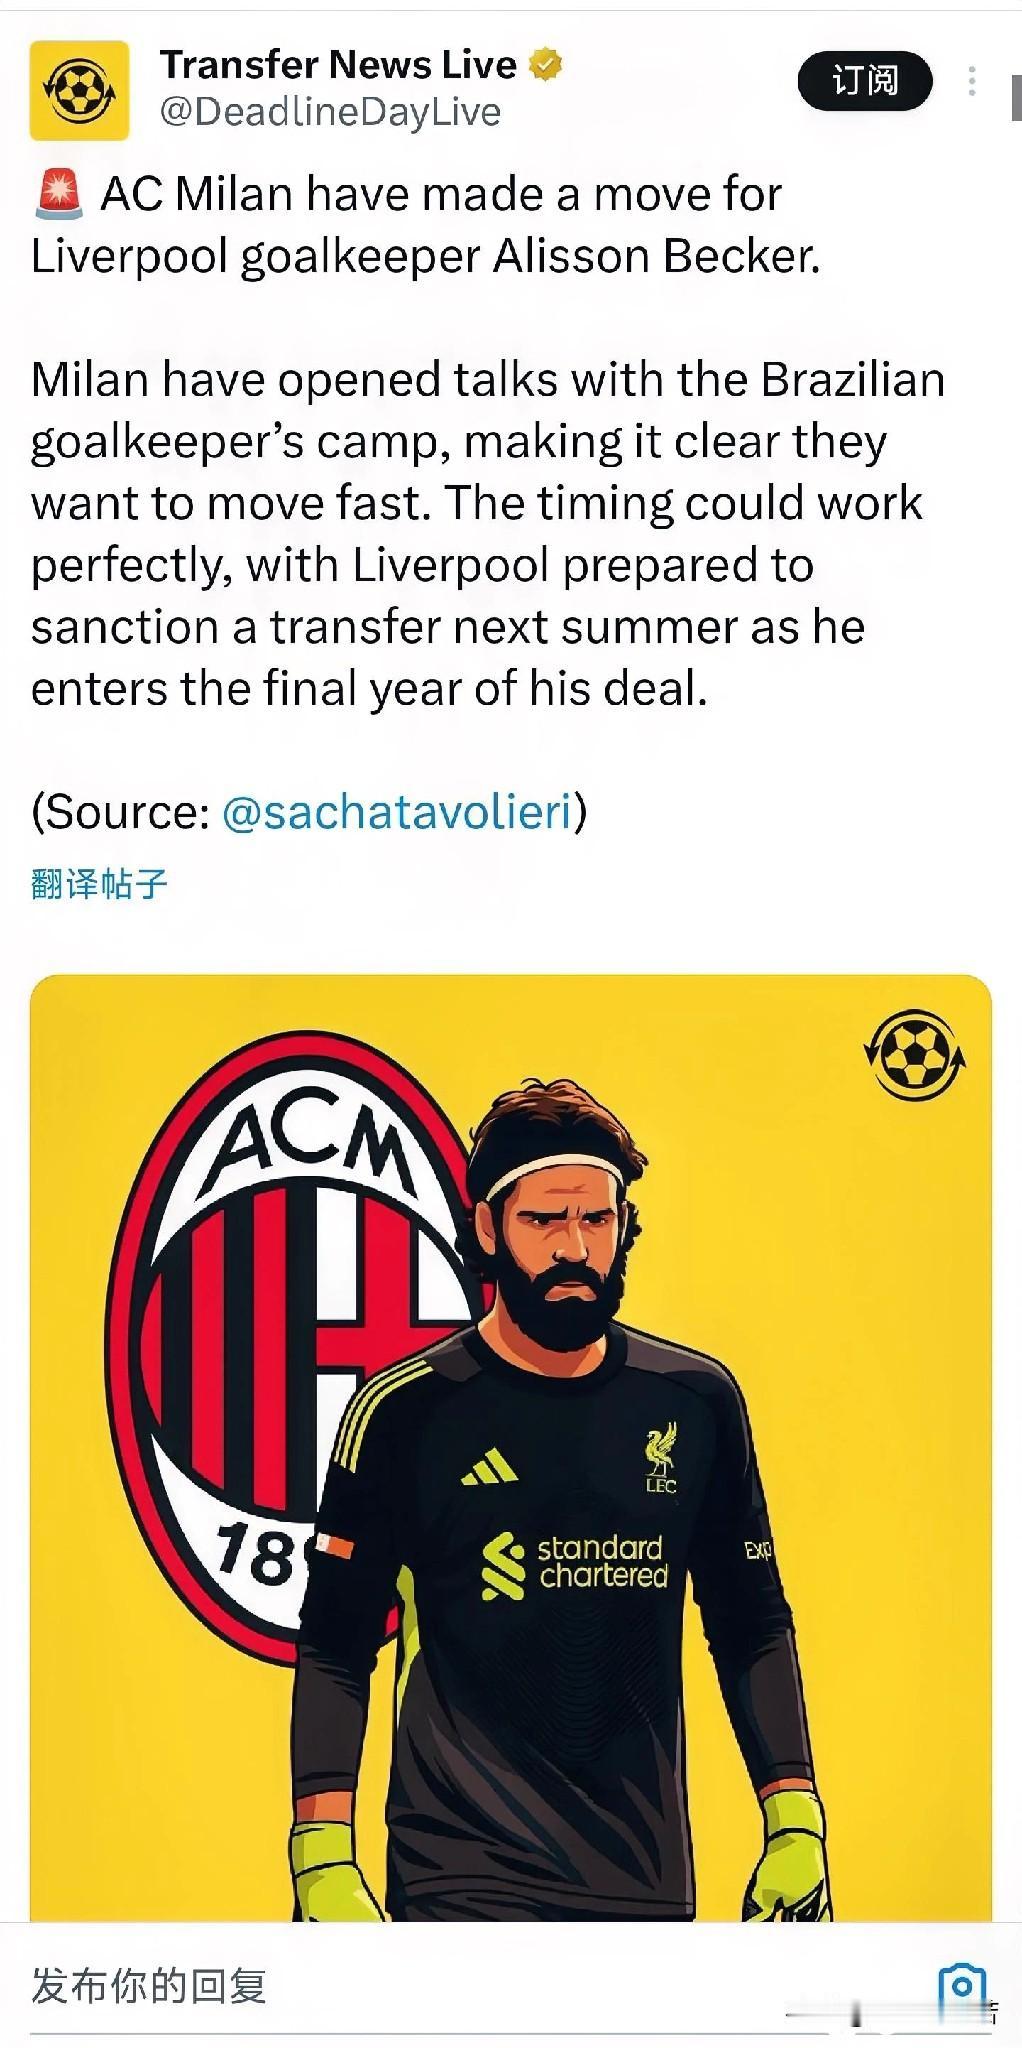Tap the @DeadlineDayLive handle
Viewport: 1022px width, 2048px height.
point(330,112)
